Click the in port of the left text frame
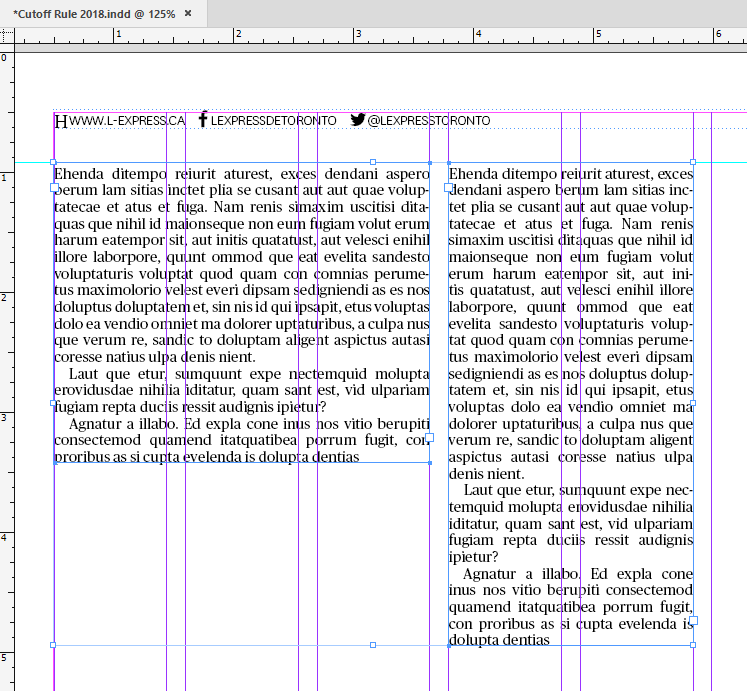The width and height of the screenshot is (747, 691). (54, 188)
